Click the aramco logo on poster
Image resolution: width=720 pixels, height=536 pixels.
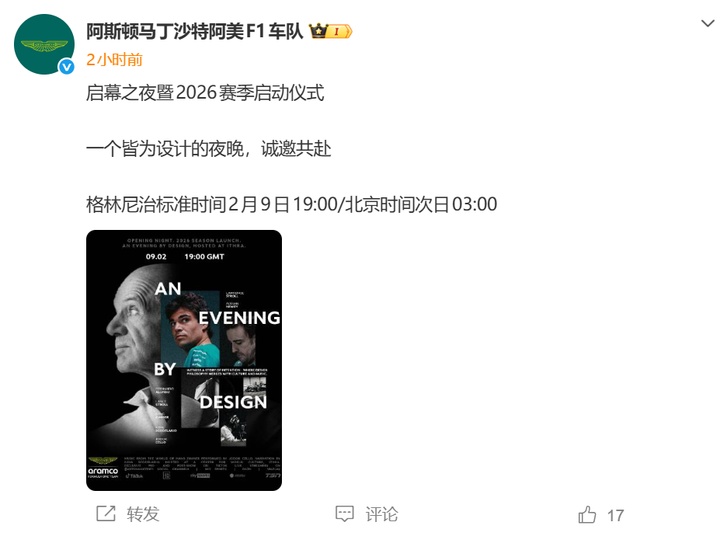(x=103, y=471)
